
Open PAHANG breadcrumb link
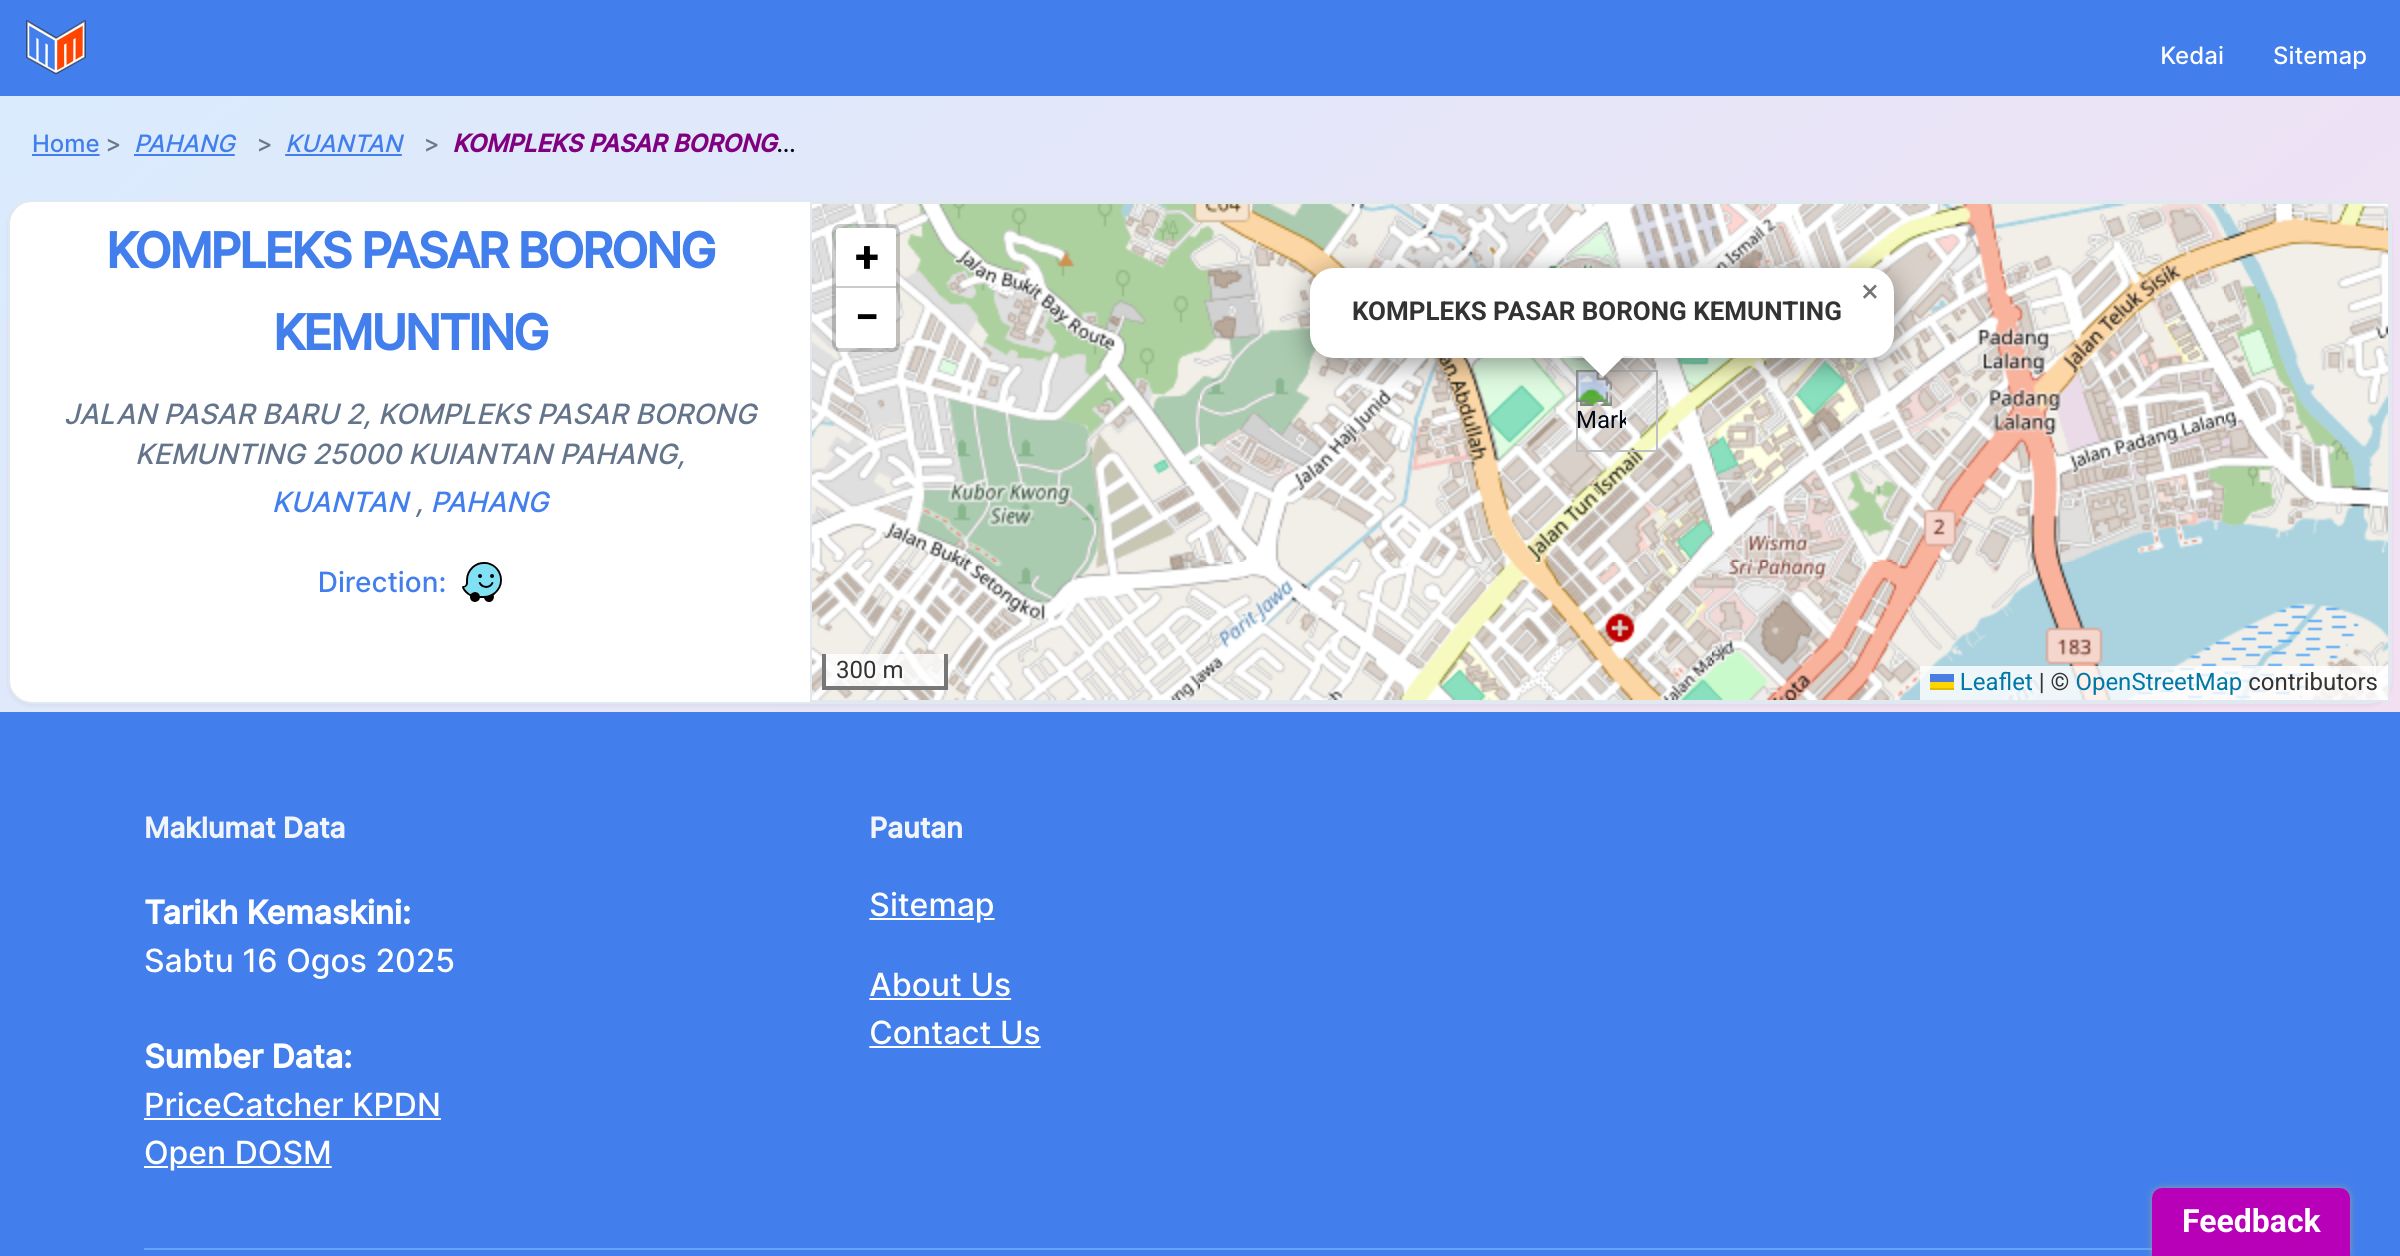coord(185,144)
